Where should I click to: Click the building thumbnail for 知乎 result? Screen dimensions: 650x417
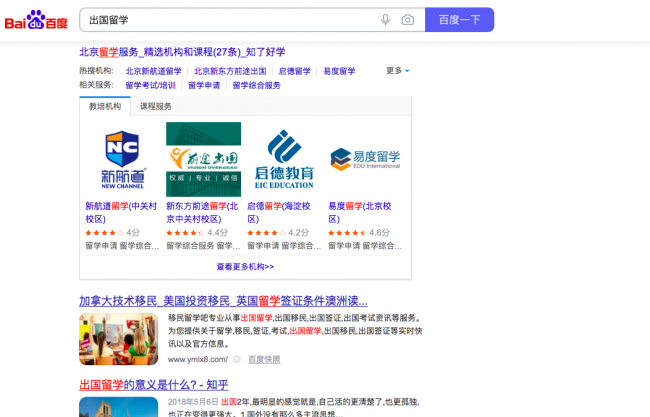click(119, 407)
